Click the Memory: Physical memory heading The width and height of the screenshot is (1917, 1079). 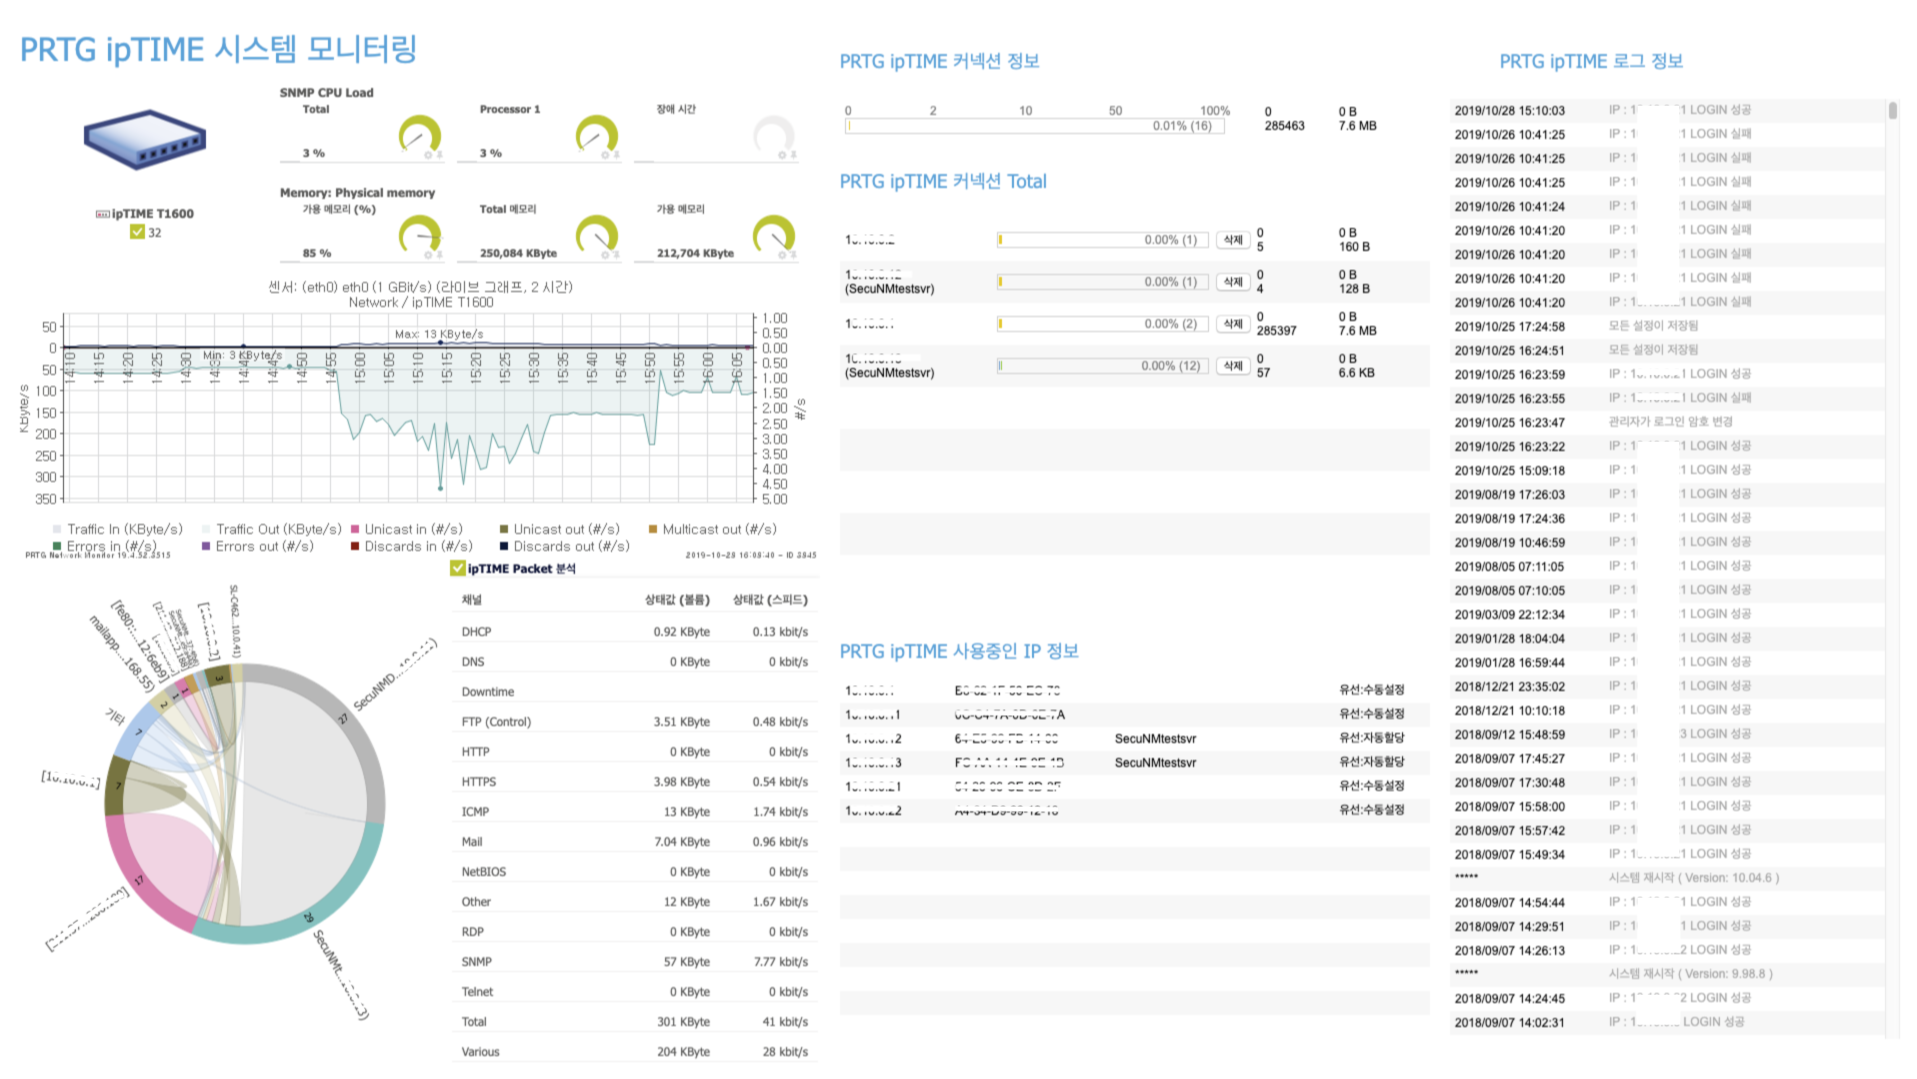pyautogui.click(x=357, y=193)
